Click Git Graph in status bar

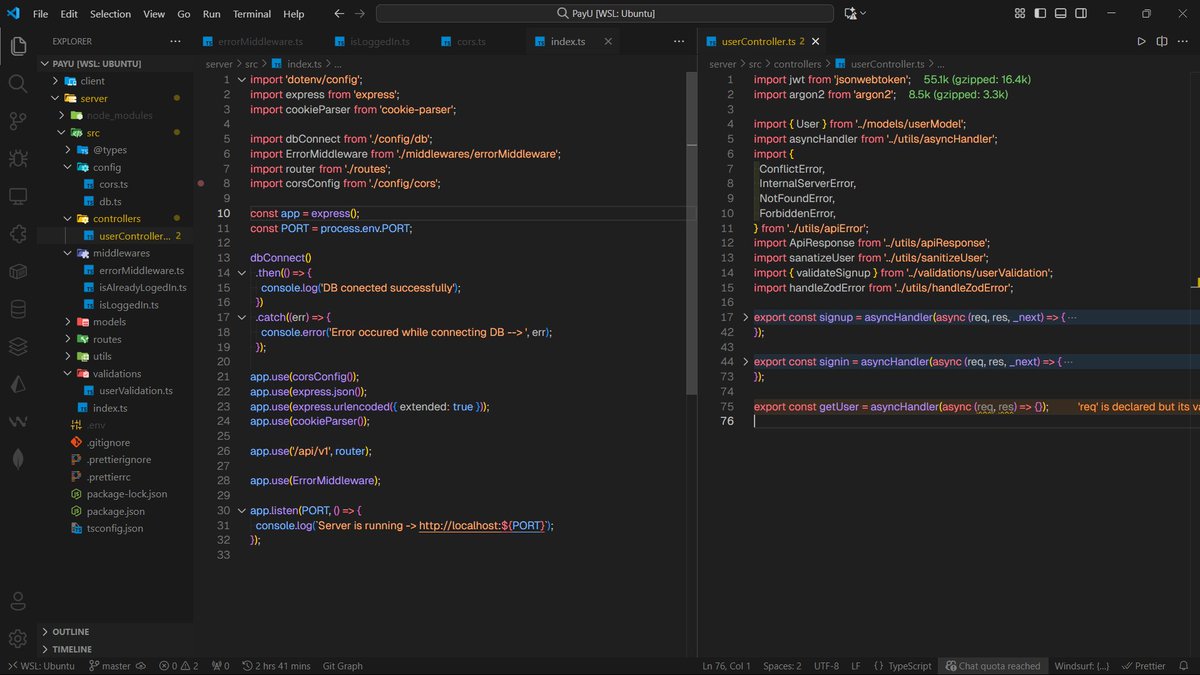[343, 666]
